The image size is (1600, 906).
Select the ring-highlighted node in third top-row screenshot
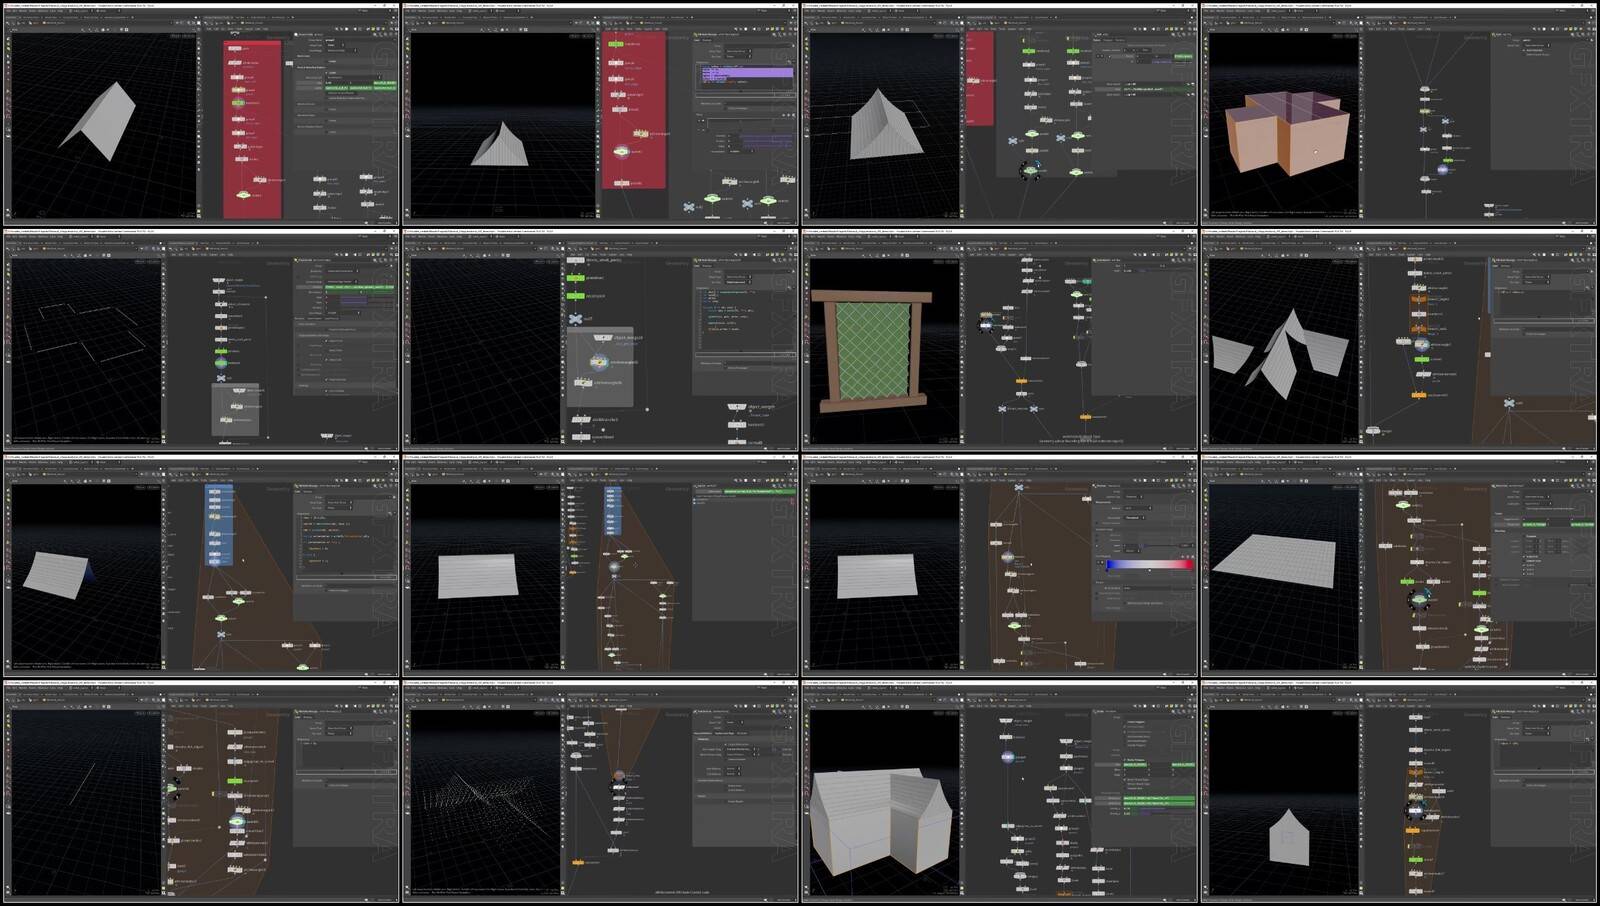tap(1029, 170)
